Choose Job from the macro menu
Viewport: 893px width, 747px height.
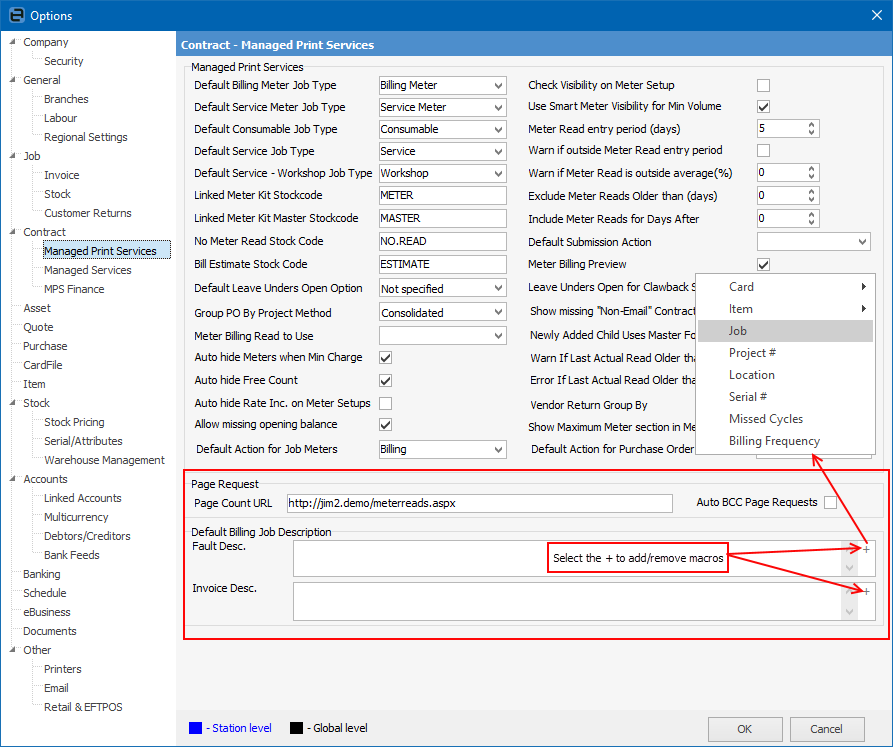(x=738, y=331)
